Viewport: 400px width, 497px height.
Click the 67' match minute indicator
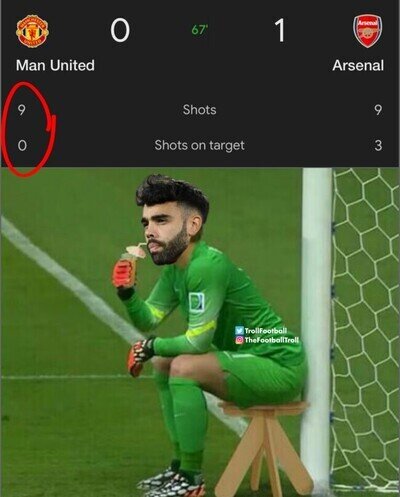tap(199, 30)
